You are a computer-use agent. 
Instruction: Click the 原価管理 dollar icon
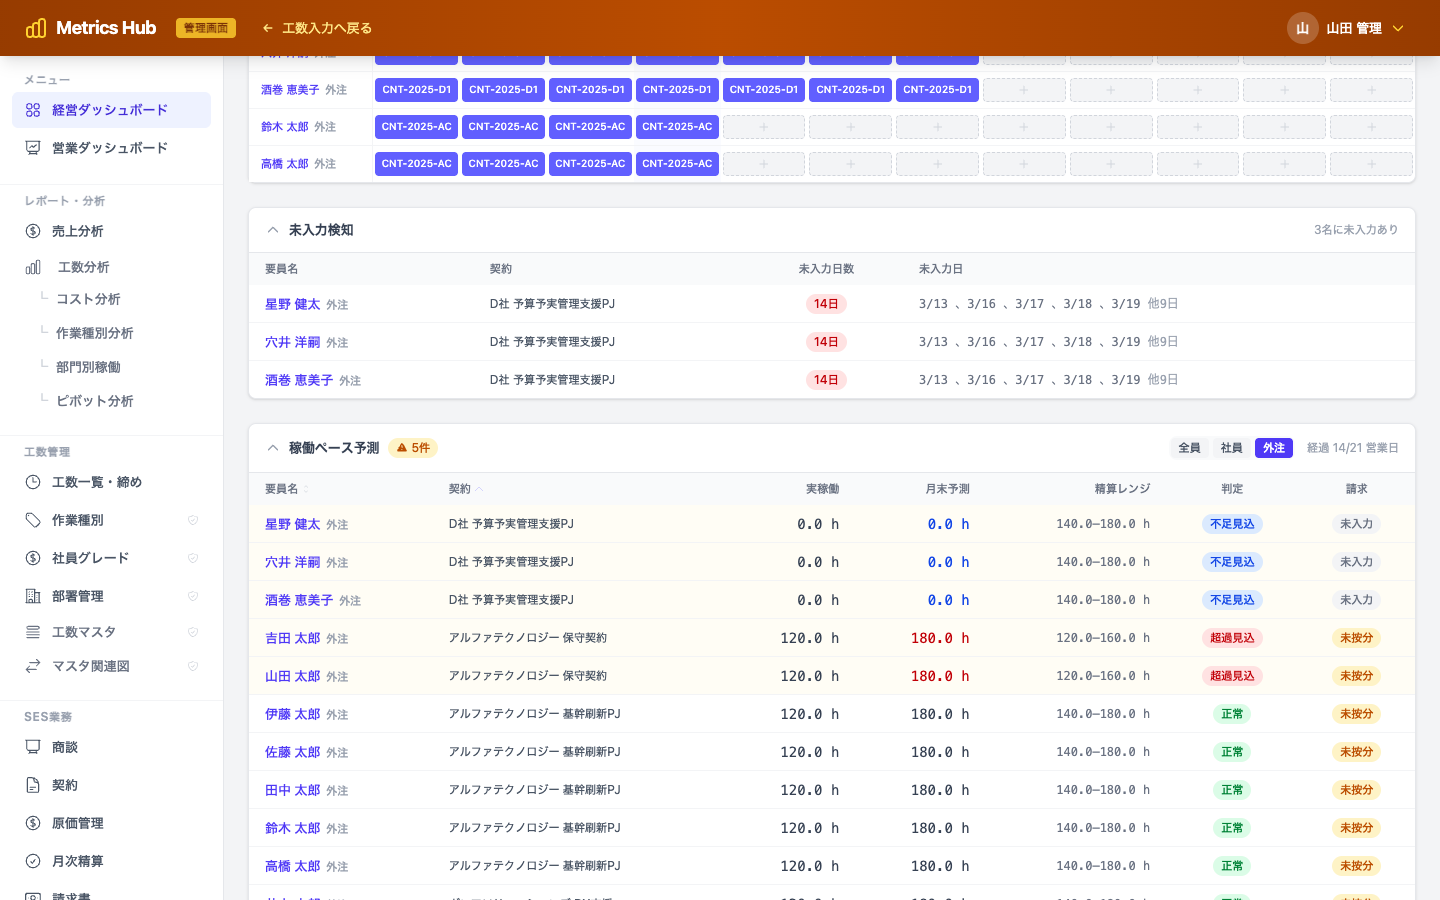coord(33,823)
